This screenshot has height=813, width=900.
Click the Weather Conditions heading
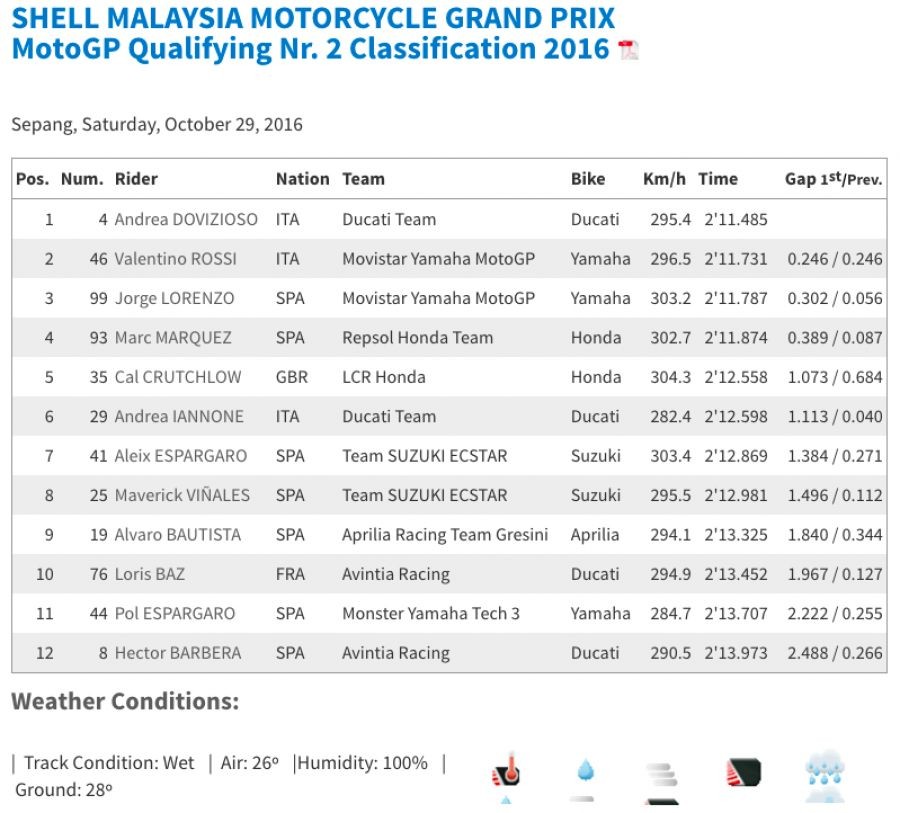coord(125,702)
